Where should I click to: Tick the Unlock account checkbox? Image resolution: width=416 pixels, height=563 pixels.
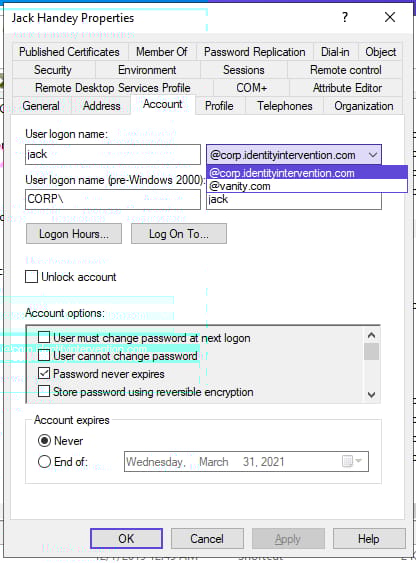[32, 277]
